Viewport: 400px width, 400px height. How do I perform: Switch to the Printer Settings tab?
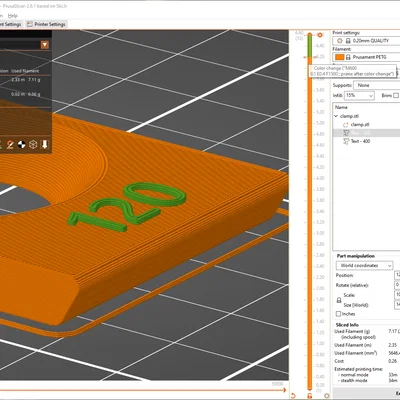point(46,24)
